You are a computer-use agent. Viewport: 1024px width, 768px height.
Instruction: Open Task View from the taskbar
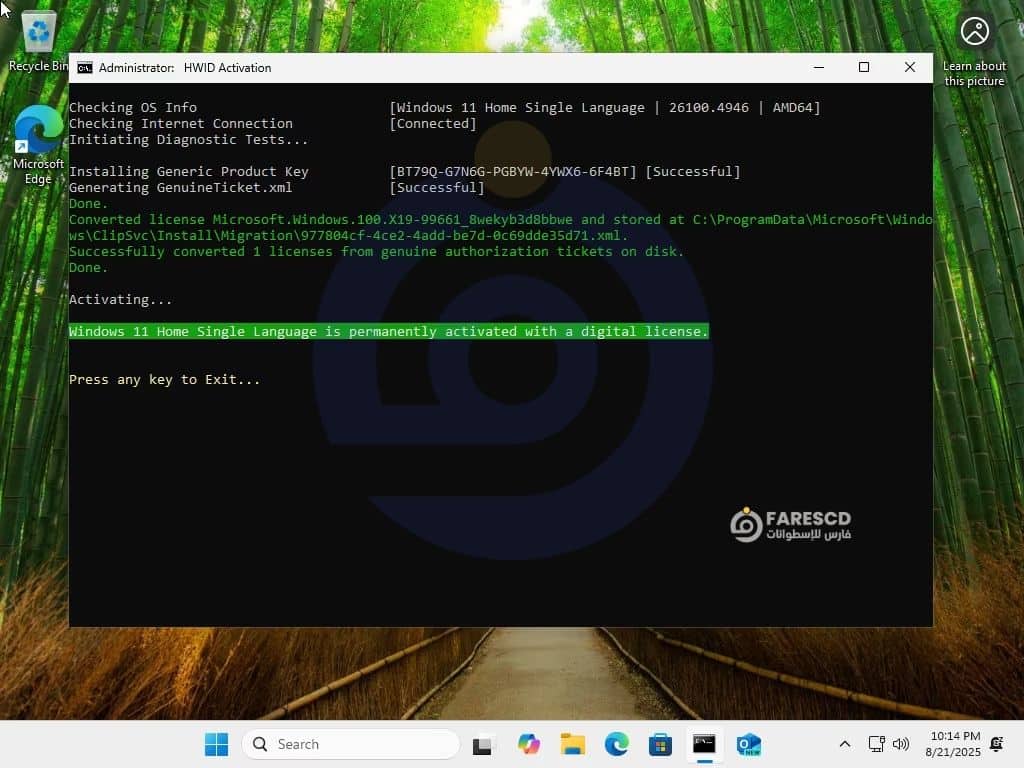(x=483, y=744)
